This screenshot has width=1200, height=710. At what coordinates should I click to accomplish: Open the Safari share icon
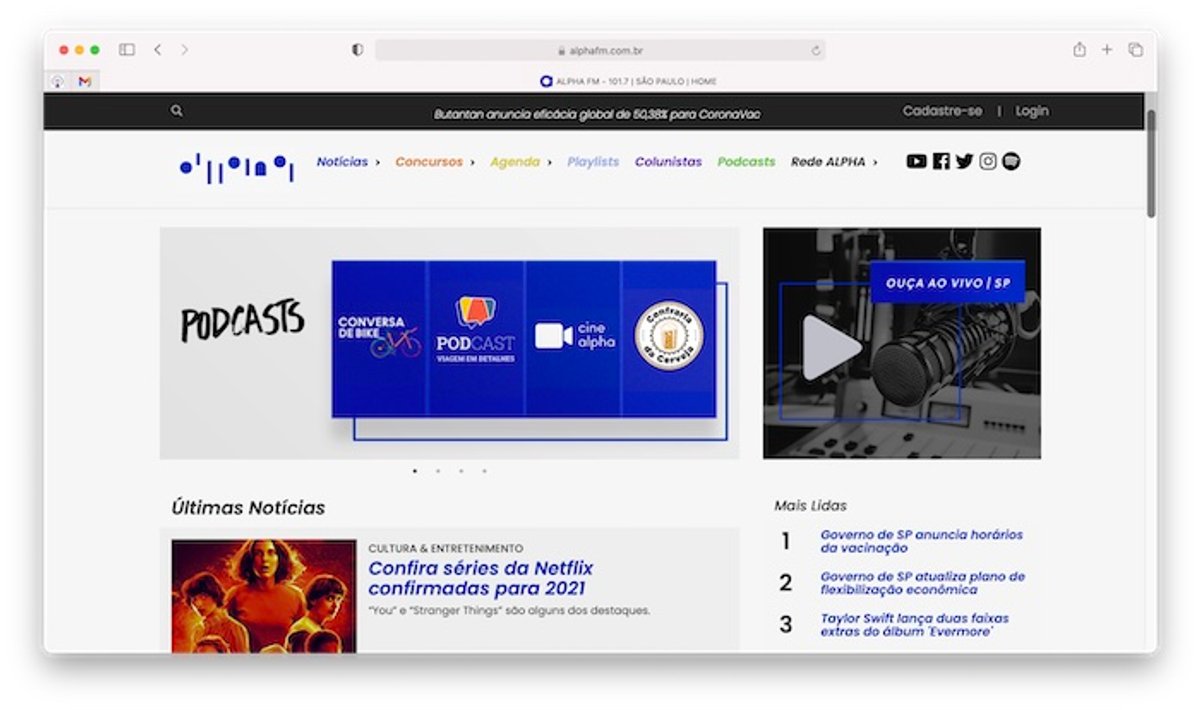(x=1079, y=49)
